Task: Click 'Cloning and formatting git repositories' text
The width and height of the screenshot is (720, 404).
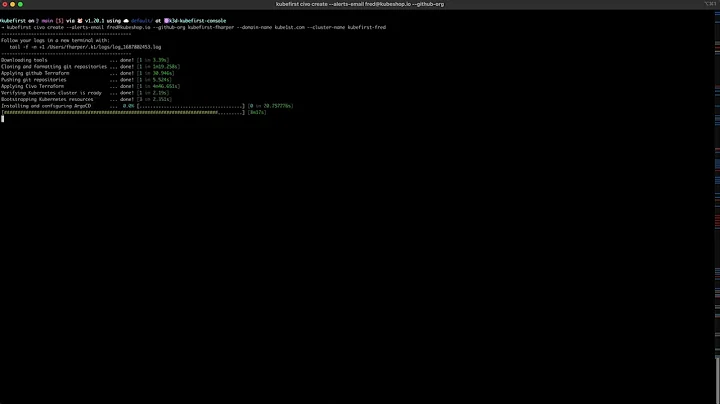Action: (x=54, y=67)
